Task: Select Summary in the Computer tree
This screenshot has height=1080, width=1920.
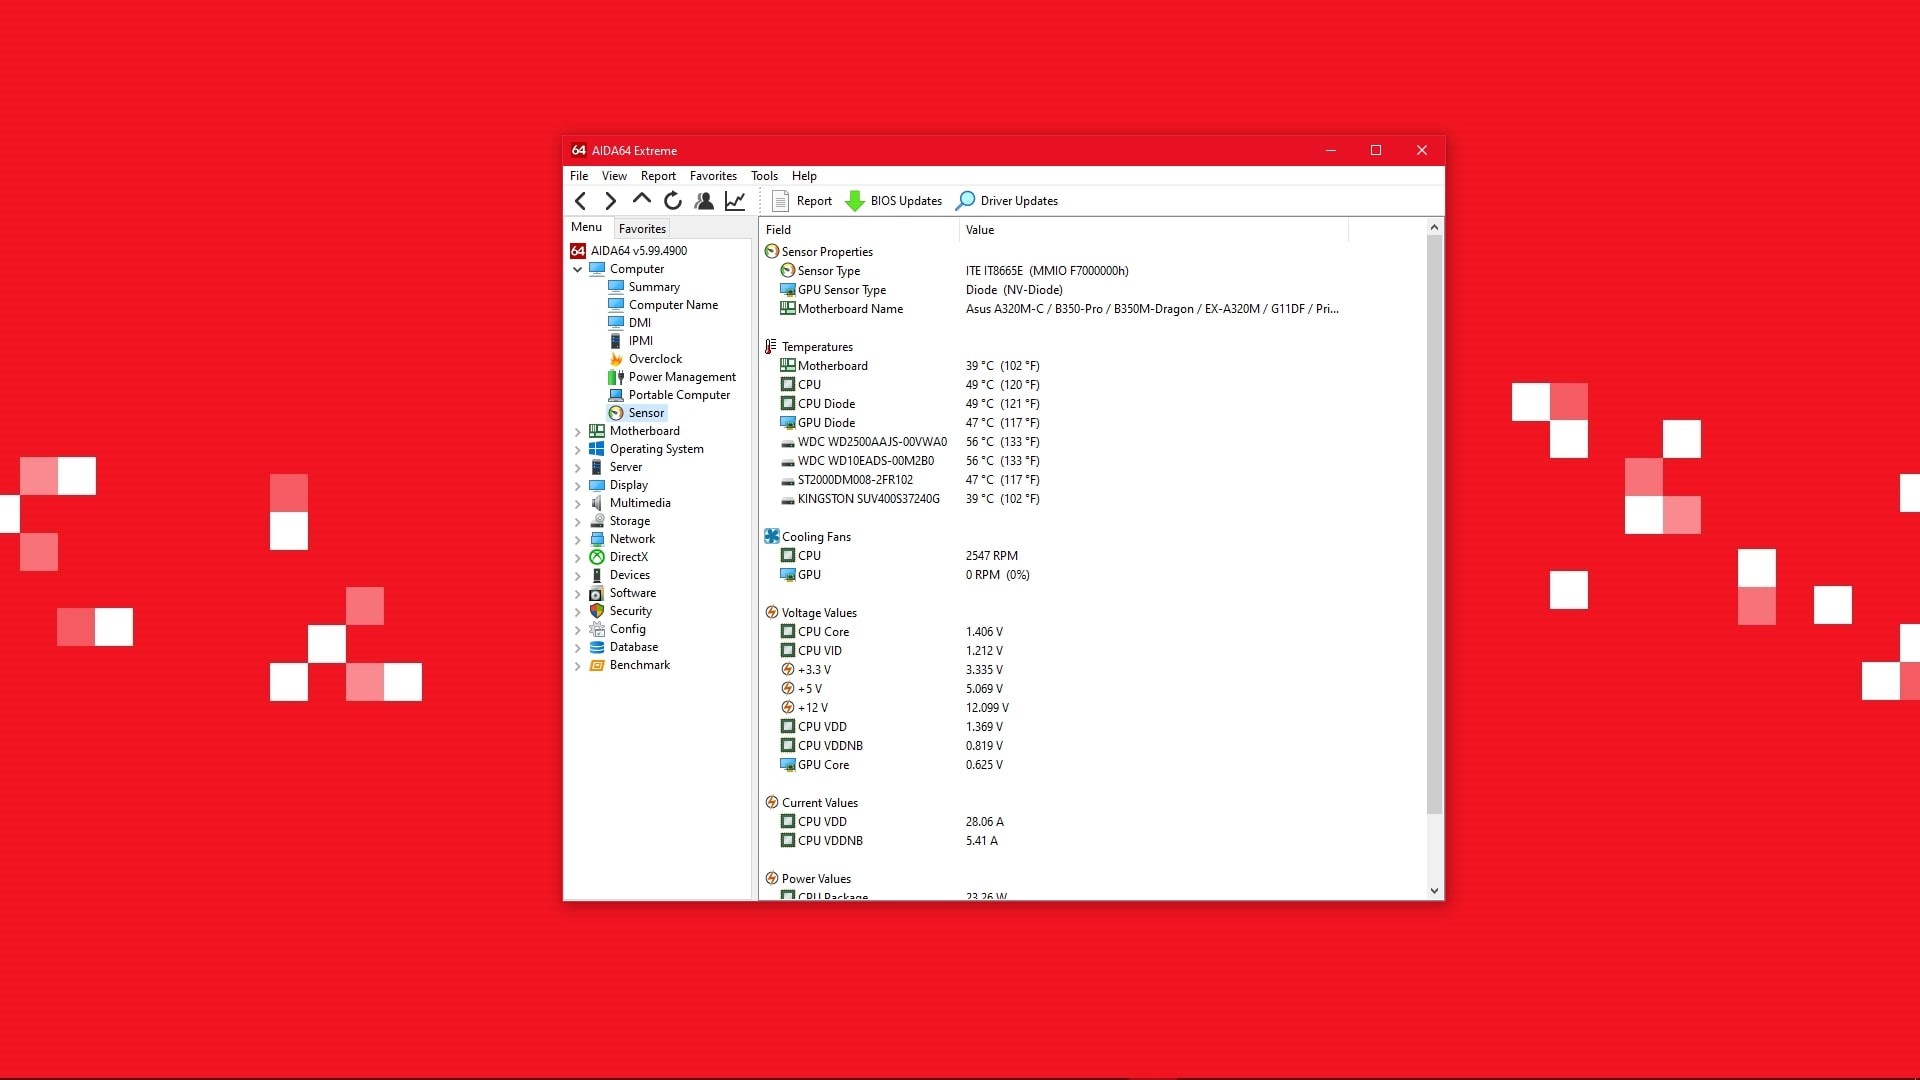Action: coord(654,287)
